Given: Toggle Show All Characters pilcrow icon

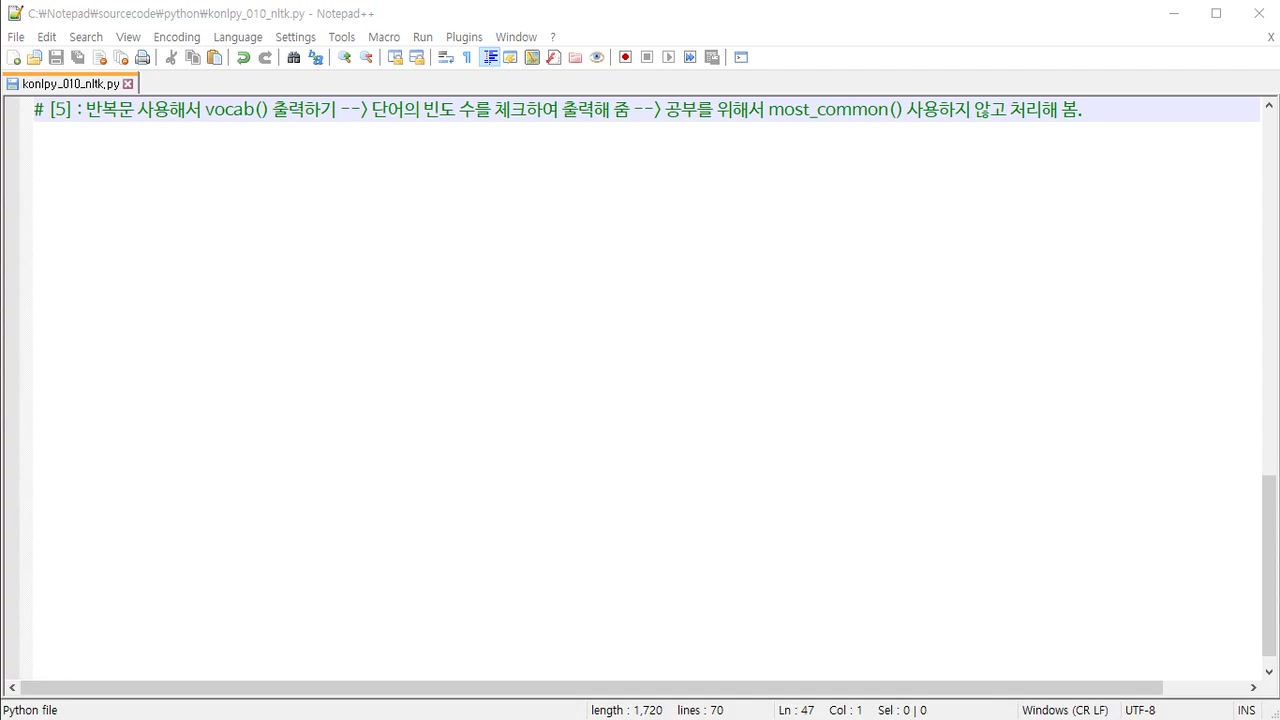Looking at the screenshot, I should (x=467, y=58).
